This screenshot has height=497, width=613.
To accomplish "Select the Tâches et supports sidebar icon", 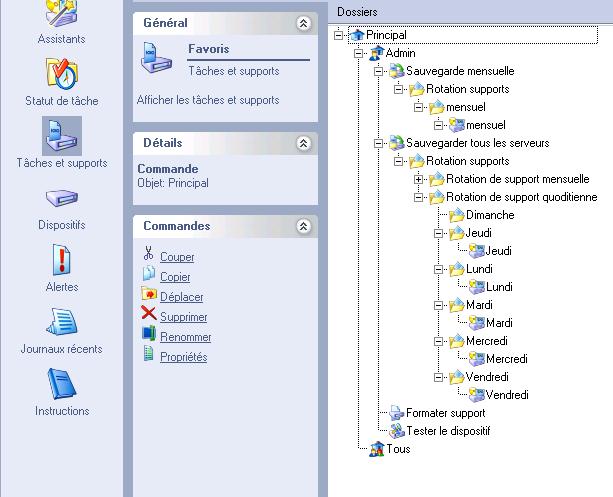I will coord(61,136).
